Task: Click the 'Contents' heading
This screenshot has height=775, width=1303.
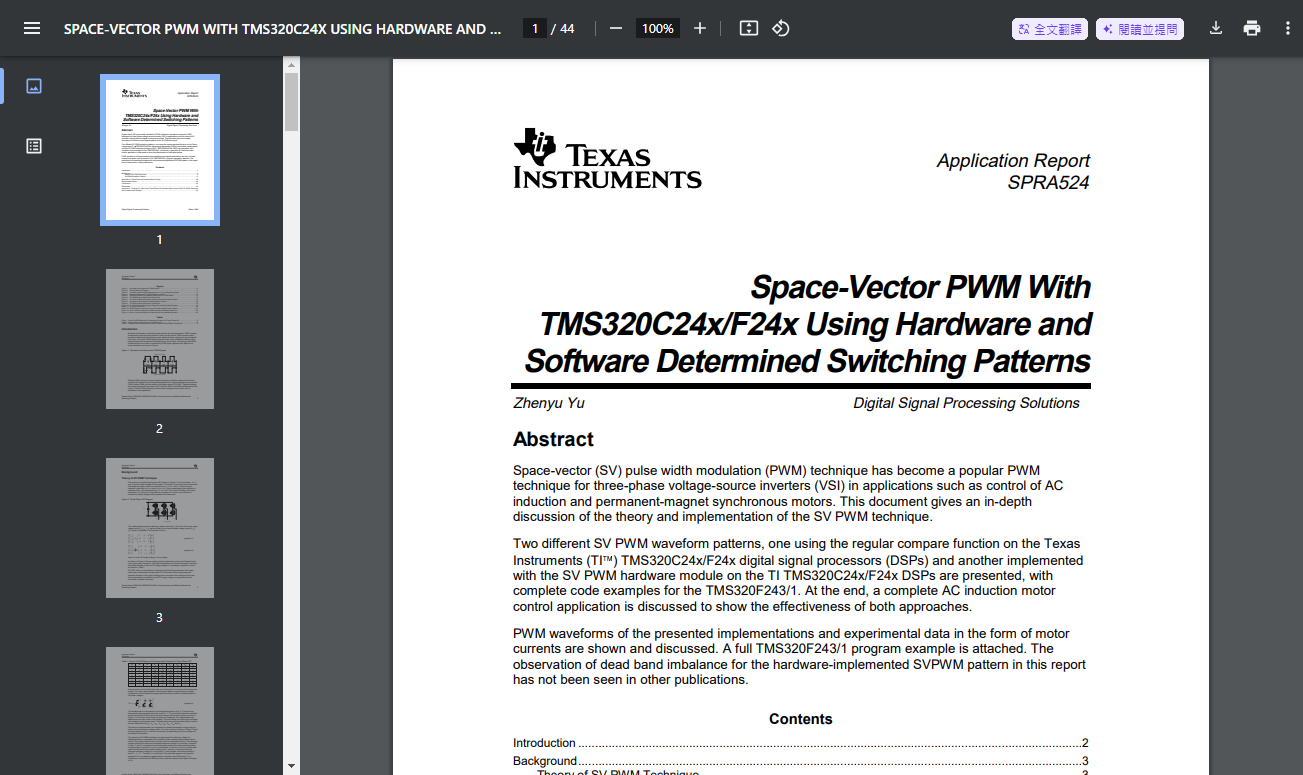Action: point(800,719)
